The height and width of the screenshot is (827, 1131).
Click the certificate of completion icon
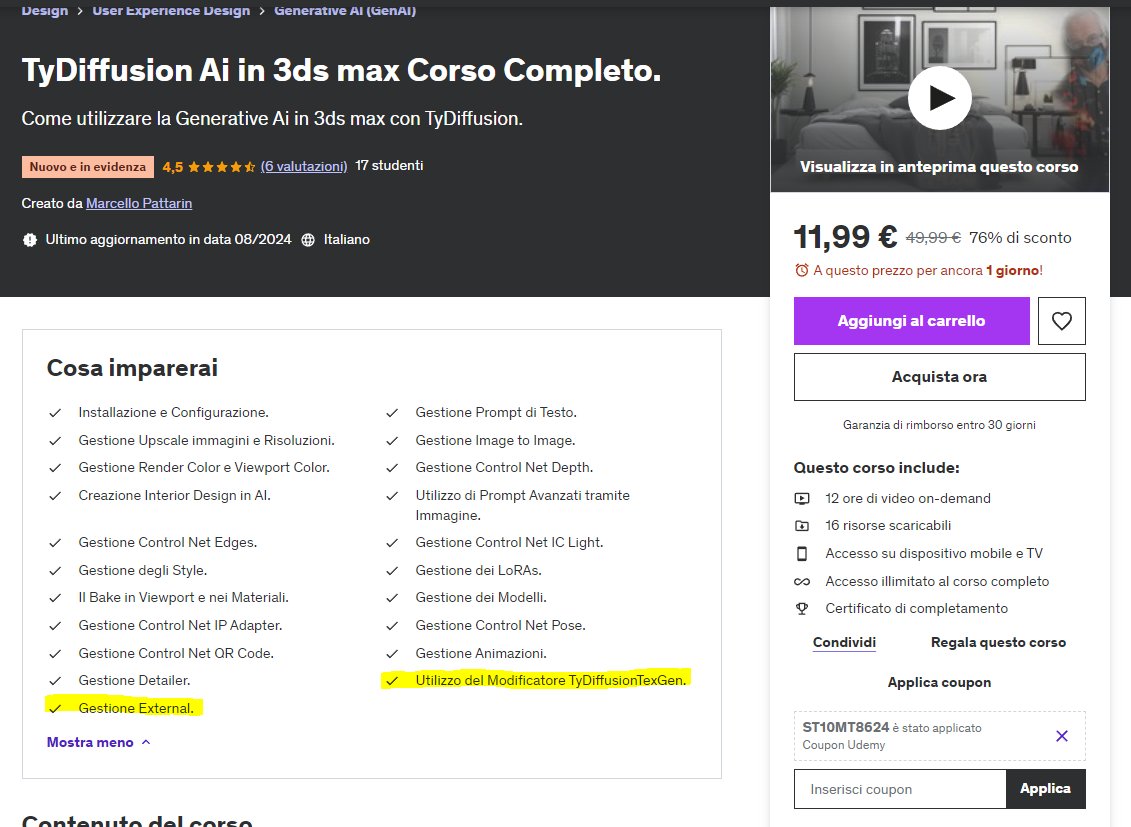click(x=803, y=608)
